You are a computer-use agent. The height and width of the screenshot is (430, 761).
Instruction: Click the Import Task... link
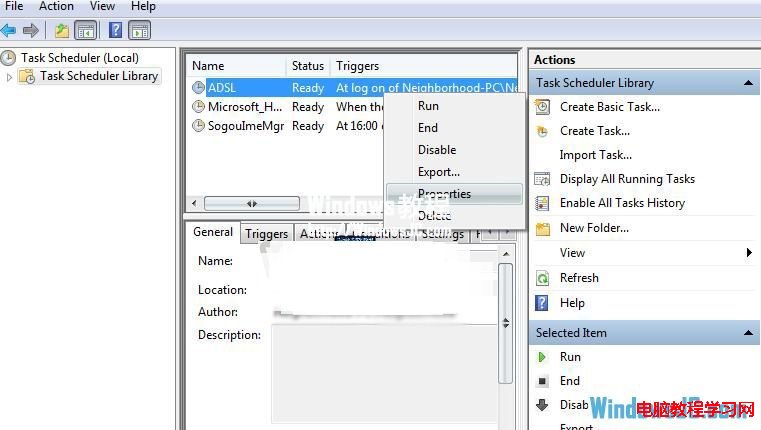595,155
